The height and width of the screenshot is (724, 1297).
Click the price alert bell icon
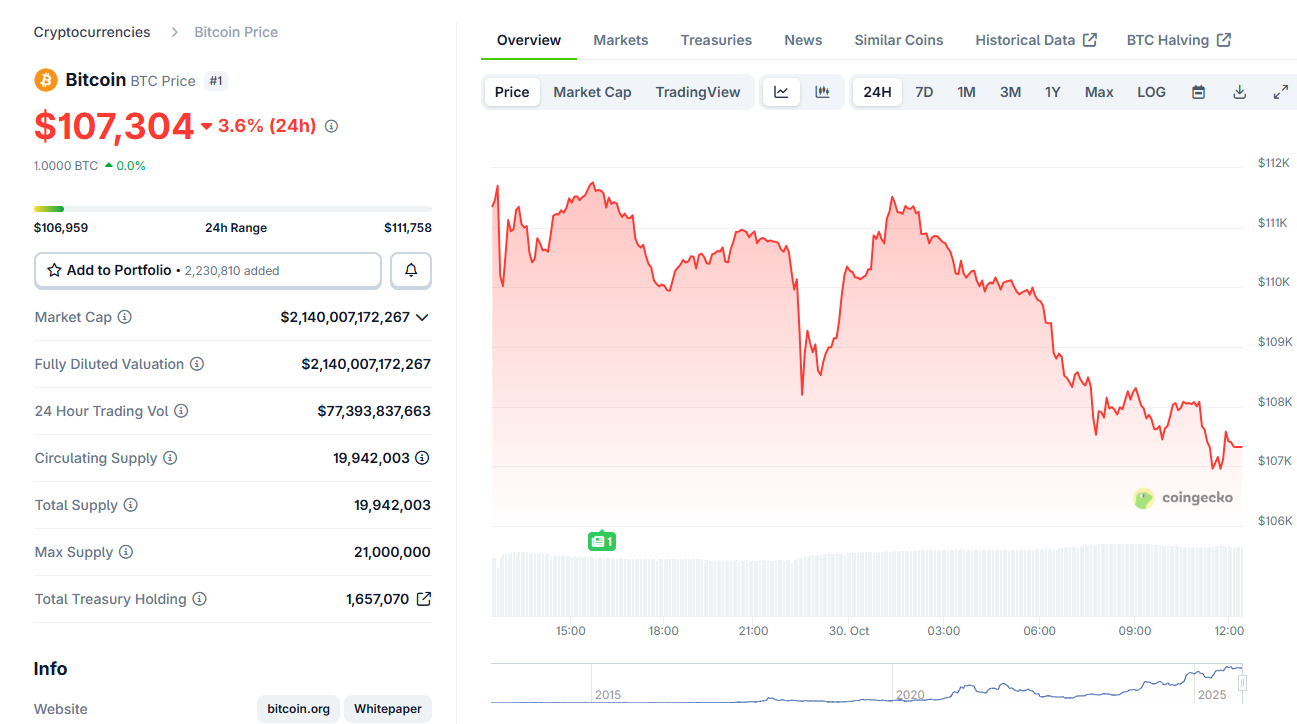[x=411, y=270]
